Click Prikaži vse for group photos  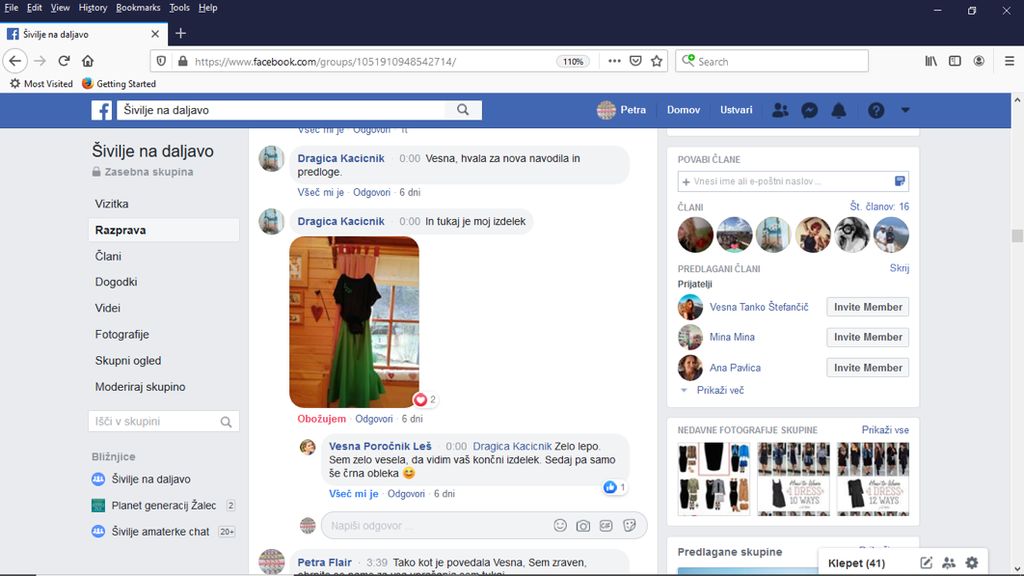[x=885, y=430]
